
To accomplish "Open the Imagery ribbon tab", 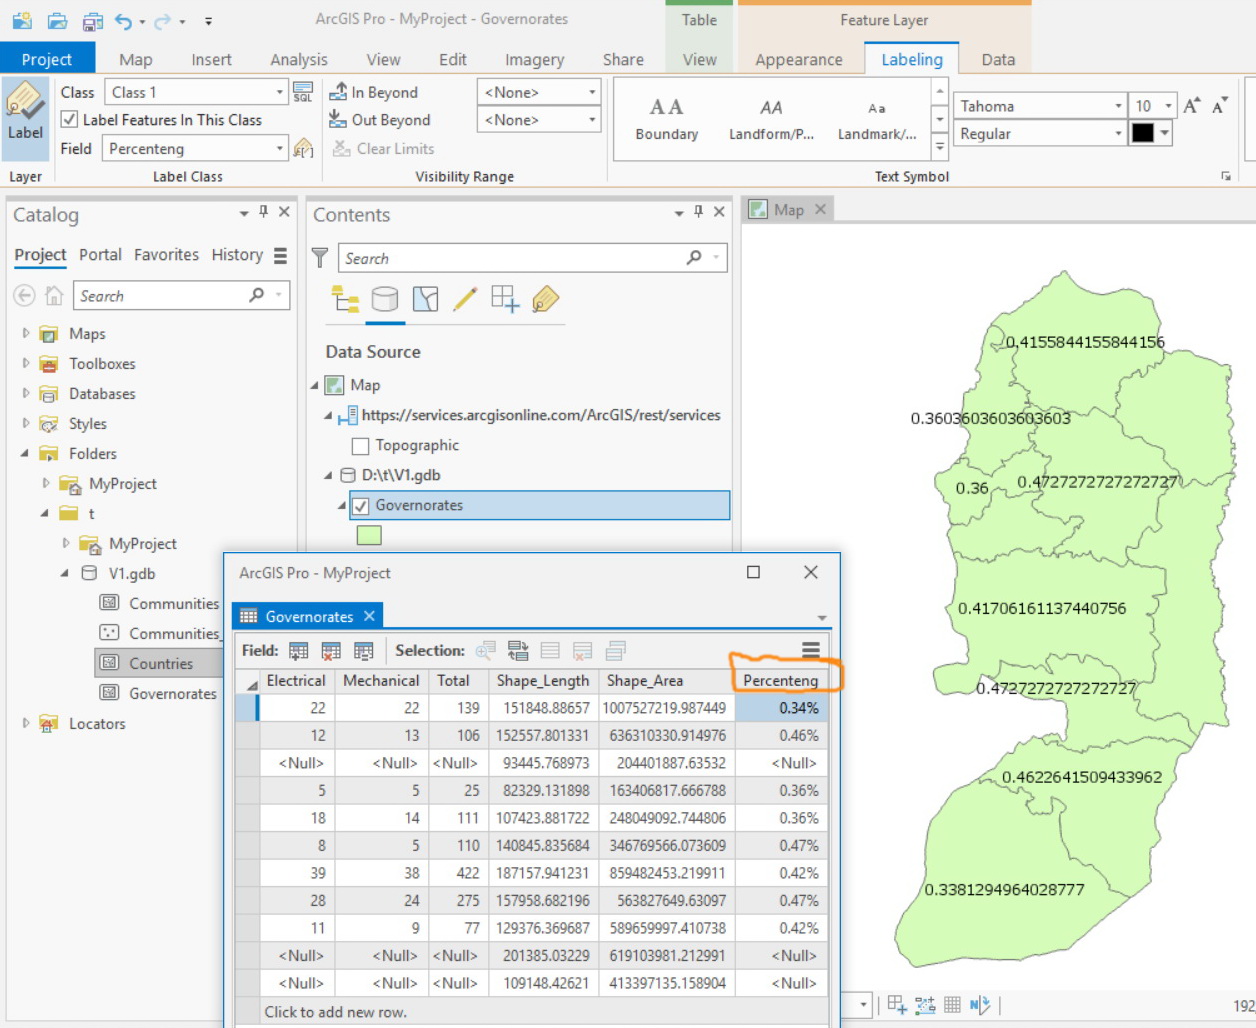I will (x=534, y=60).
